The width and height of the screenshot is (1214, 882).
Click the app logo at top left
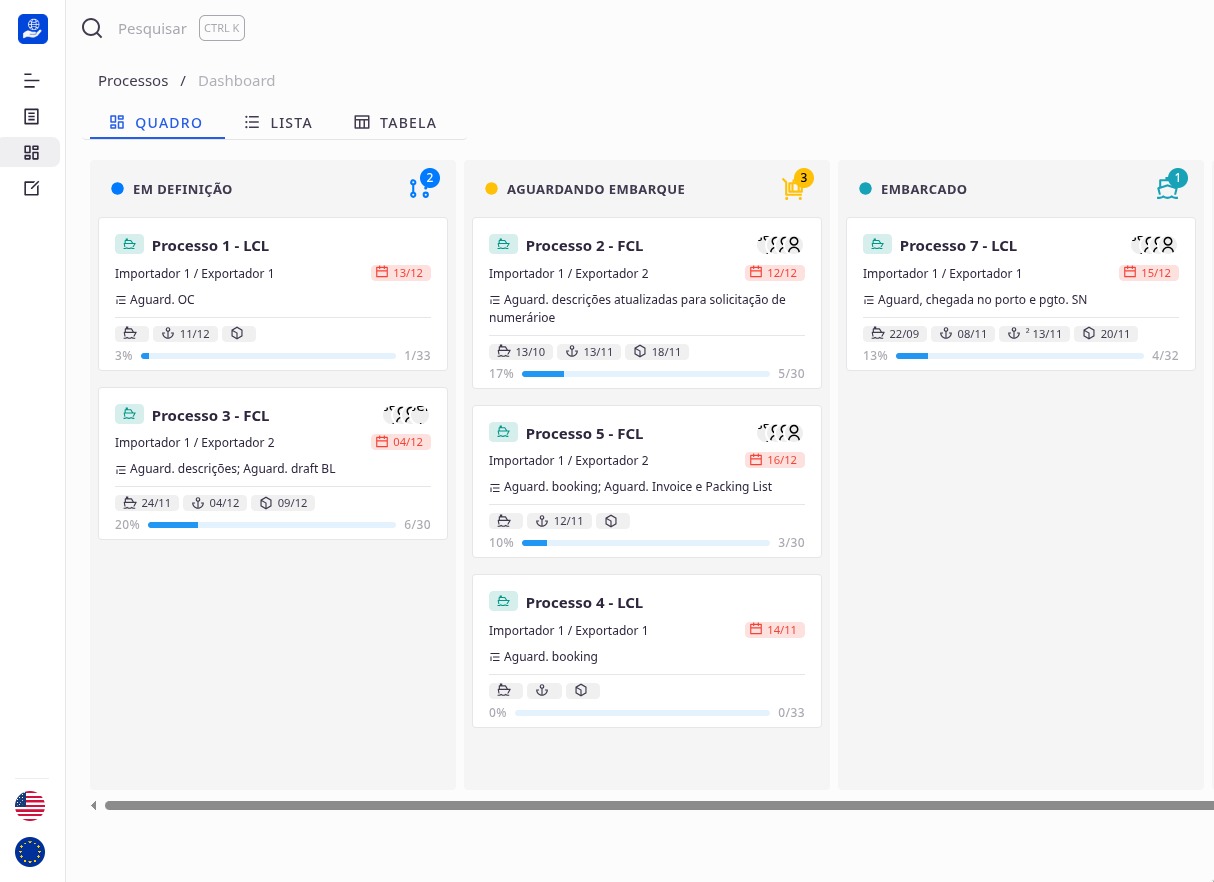[33, 29]
